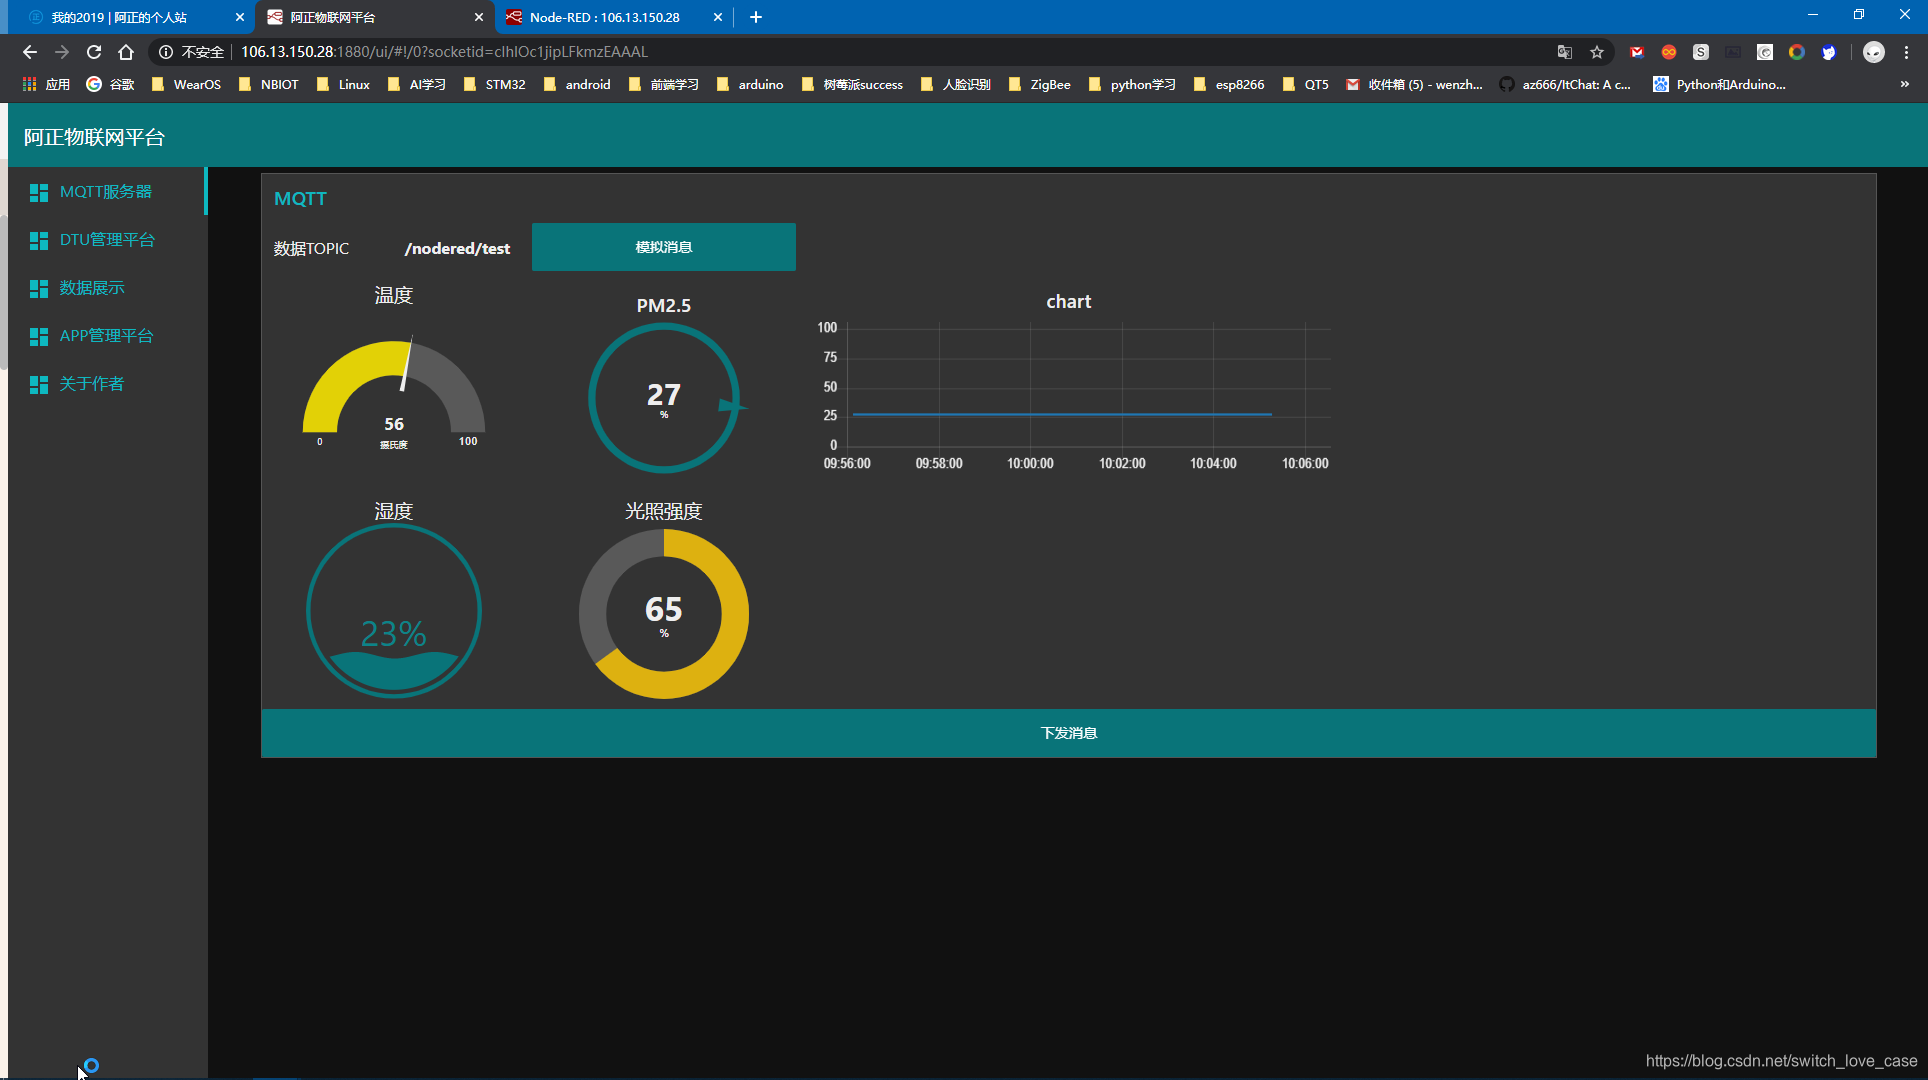Click the 温度 gauge widget
Image resolution: width=1928 pixels, height=1080 pixels.
[x=394, y=390]
